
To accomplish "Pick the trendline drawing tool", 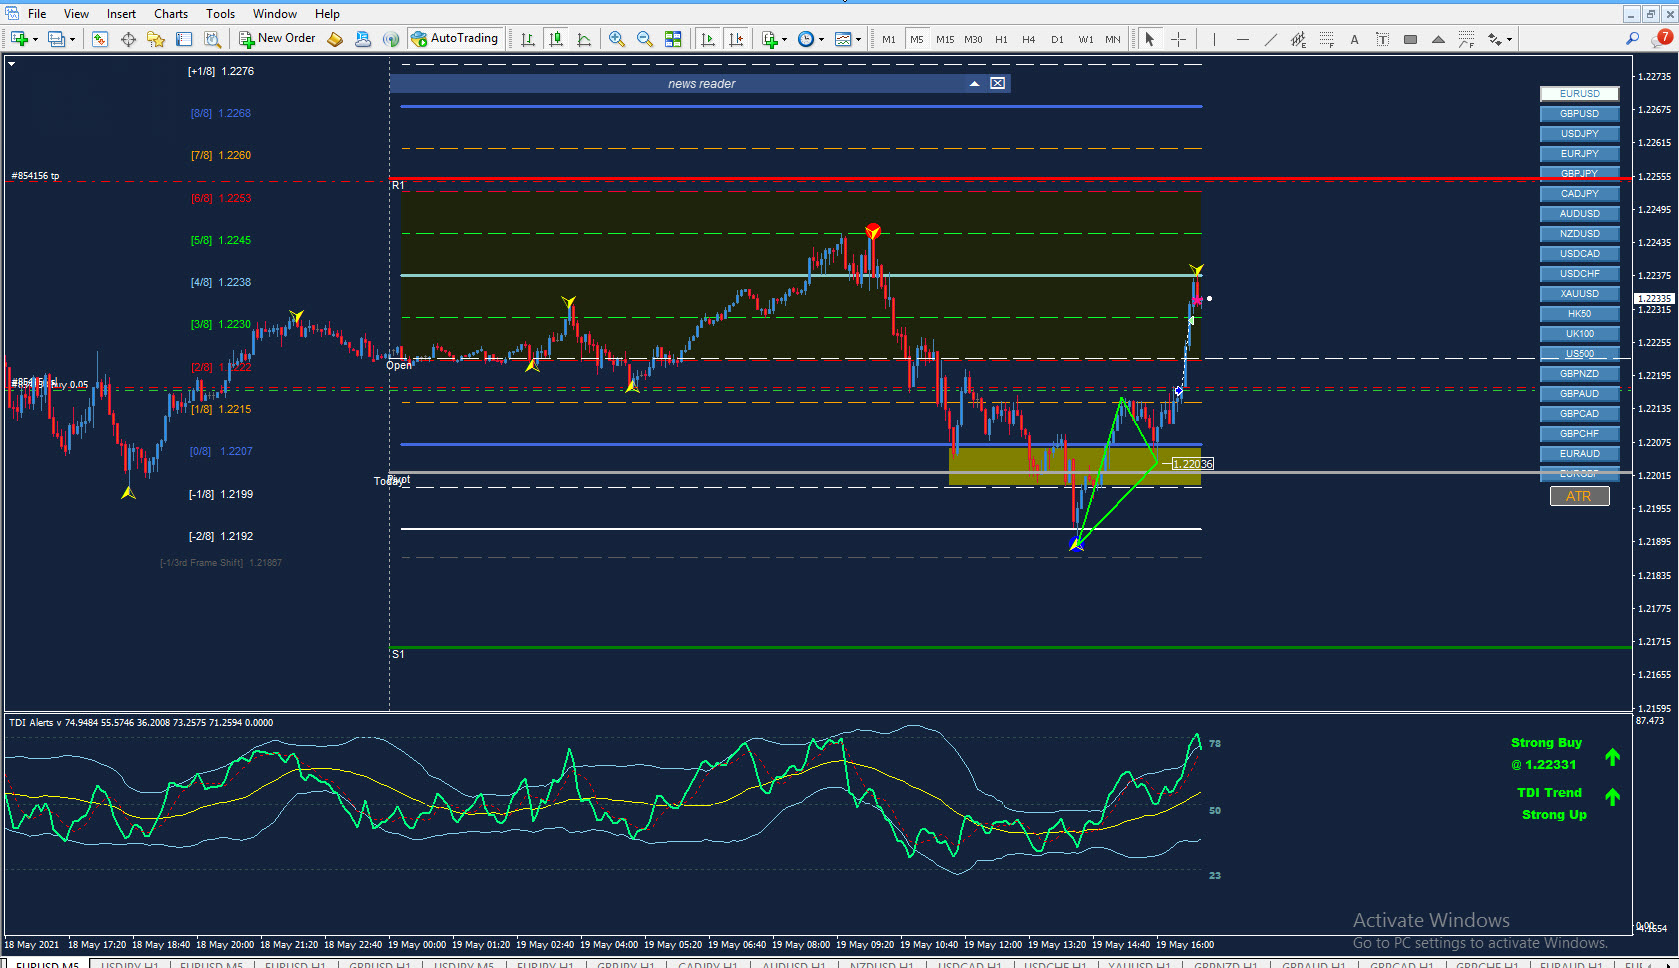I will (1270, 39).
